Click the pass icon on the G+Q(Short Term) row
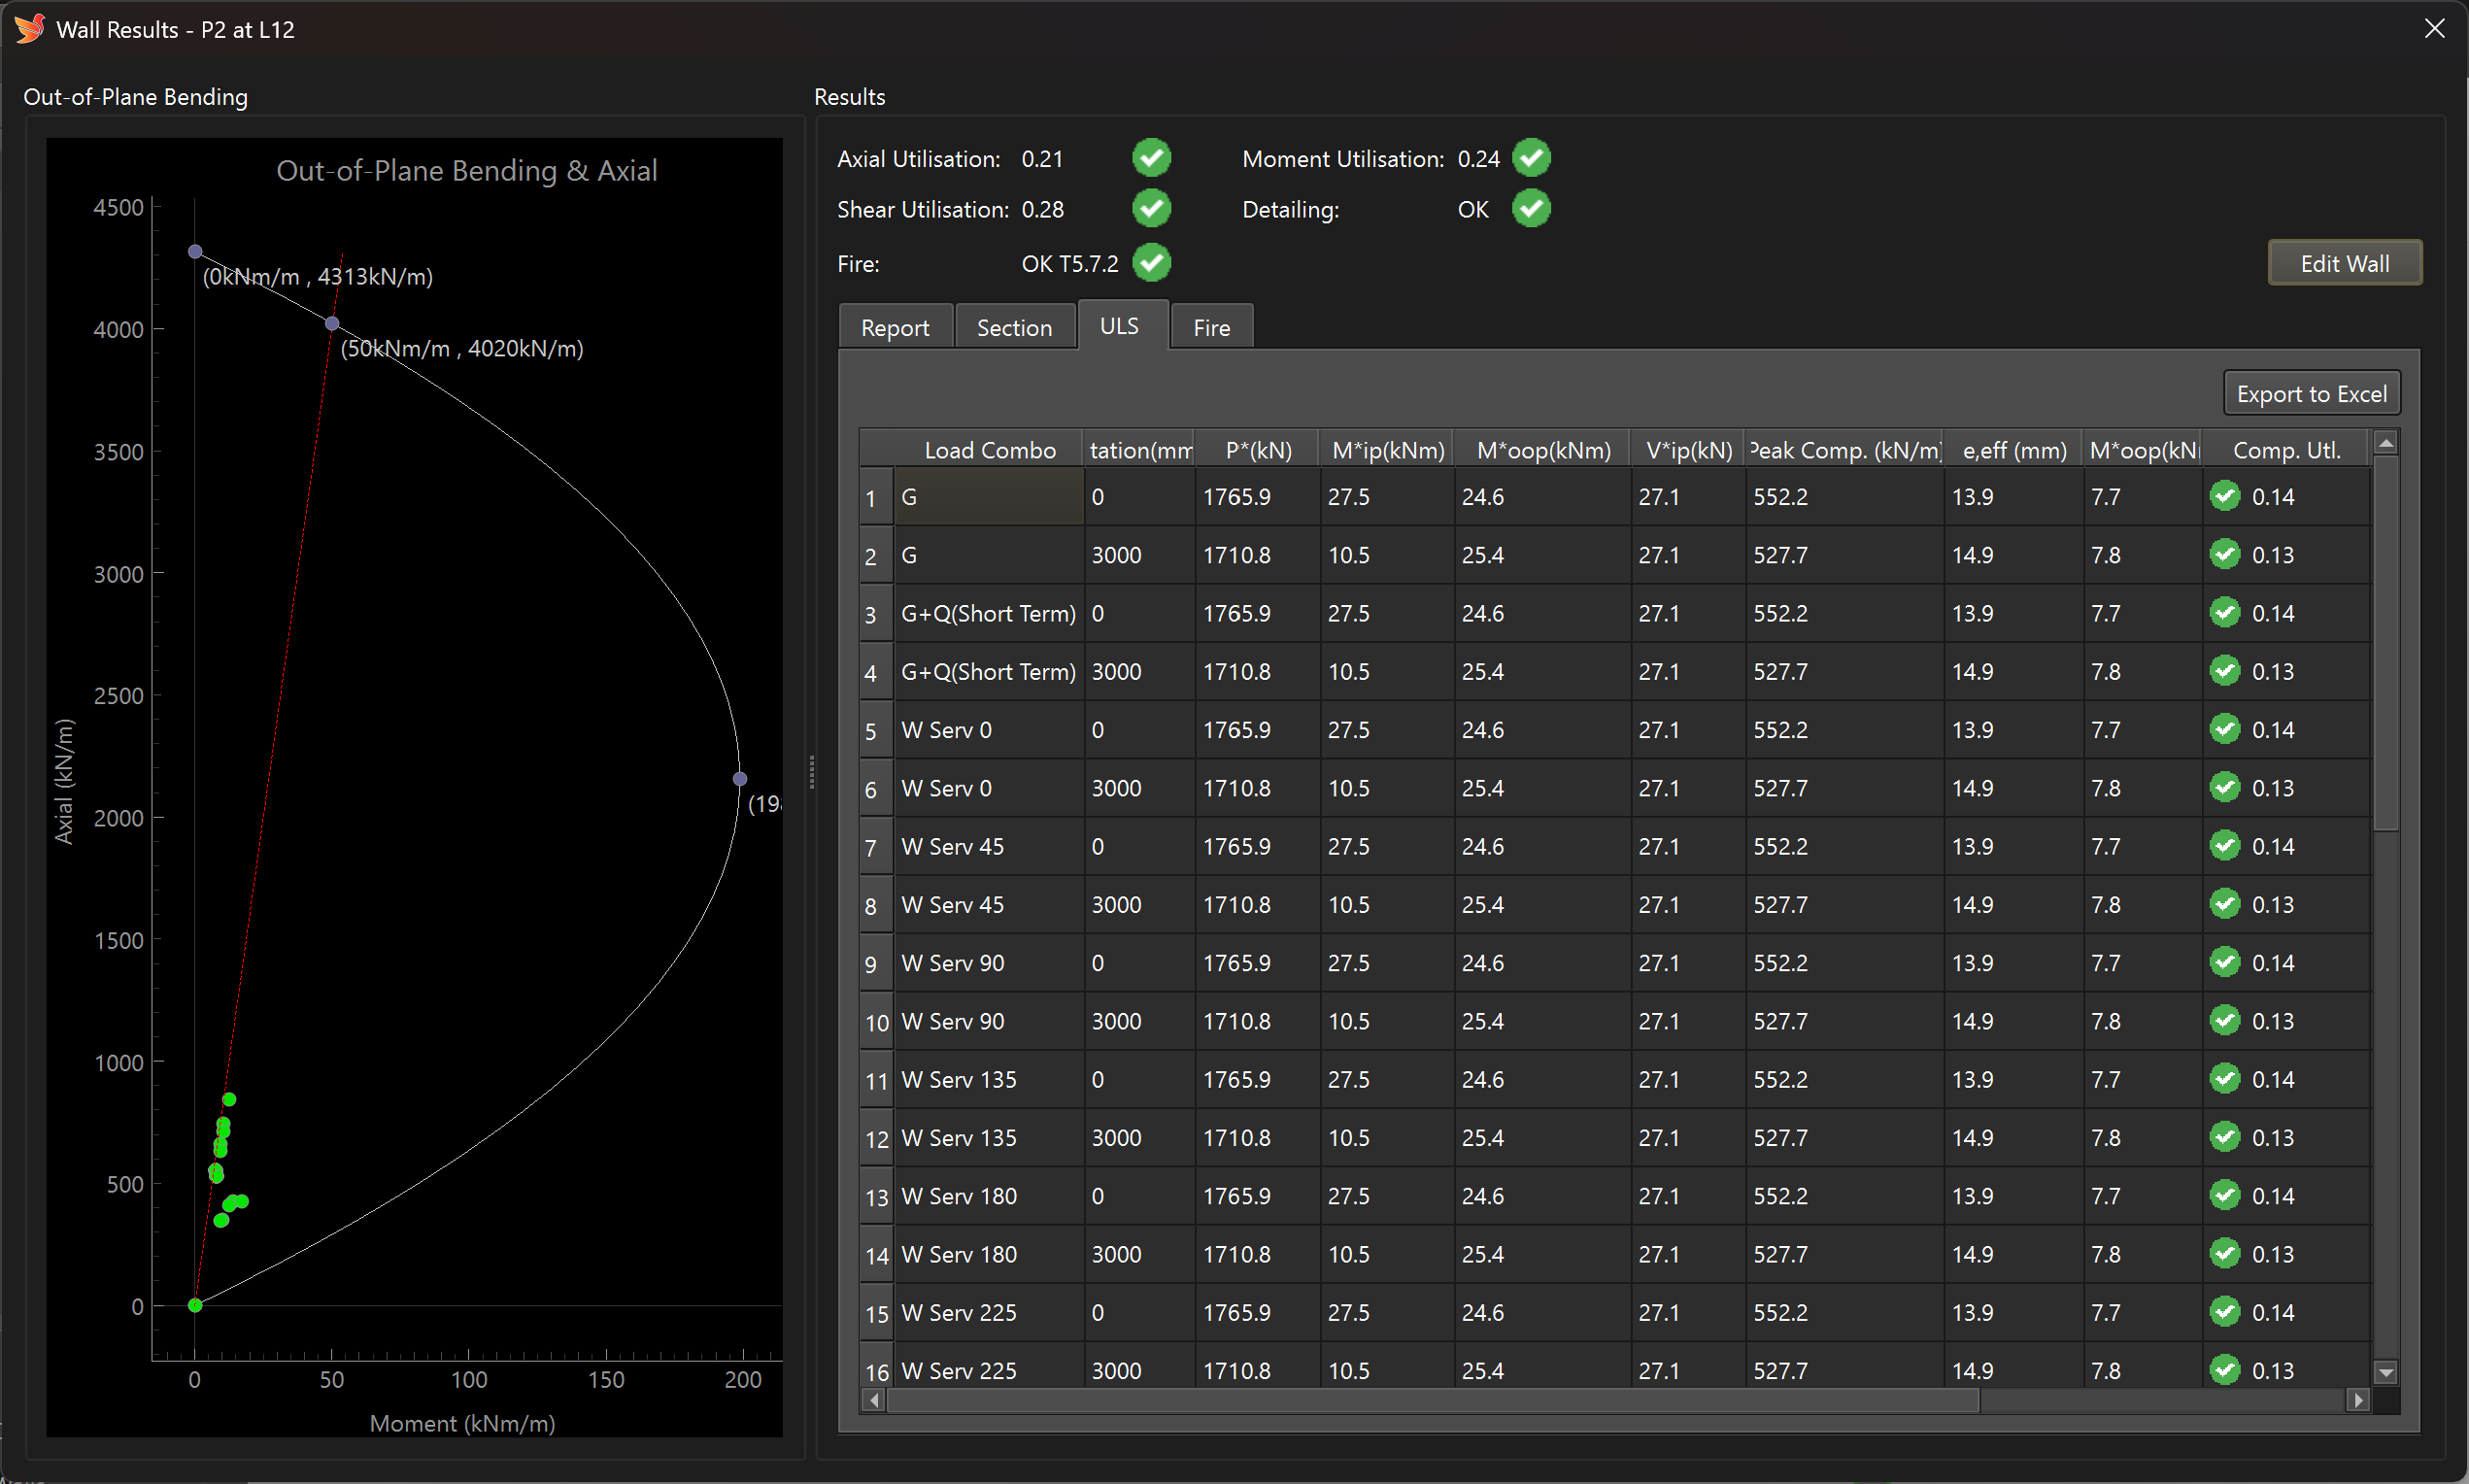The width and height of the screenshot is (2469, 1484). pos(2226,613)
